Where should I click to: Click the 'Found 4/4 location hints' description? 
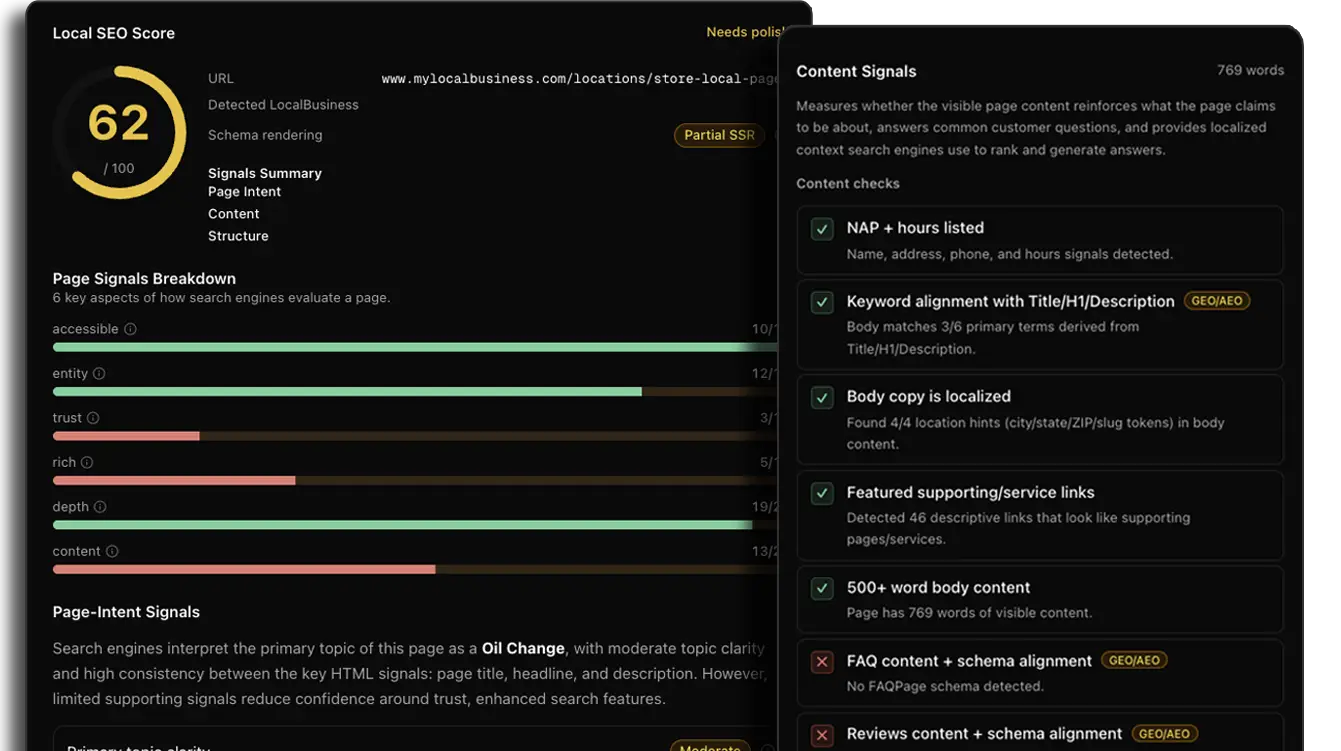pyautogui.click(x=1036, y=433)
